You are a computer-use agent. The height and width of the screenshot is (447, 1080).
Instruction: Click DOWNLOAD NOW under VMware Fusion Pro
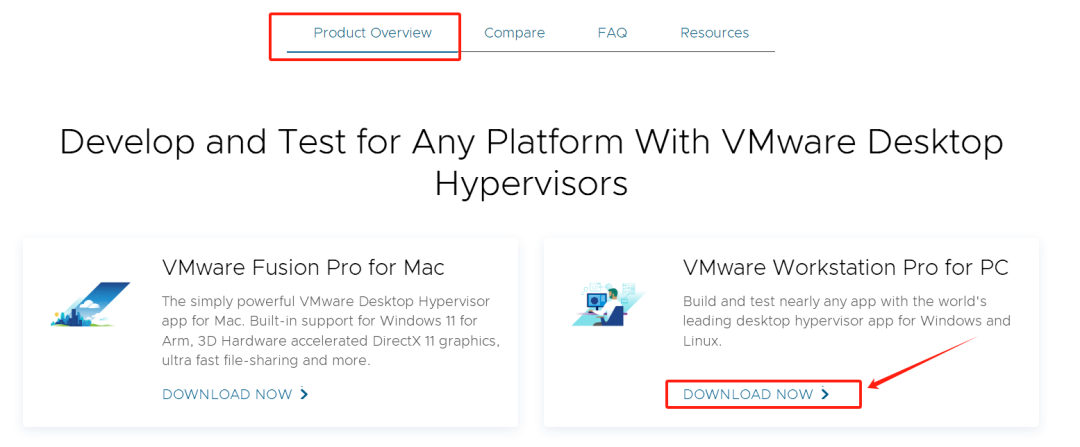tap(235, 394)
